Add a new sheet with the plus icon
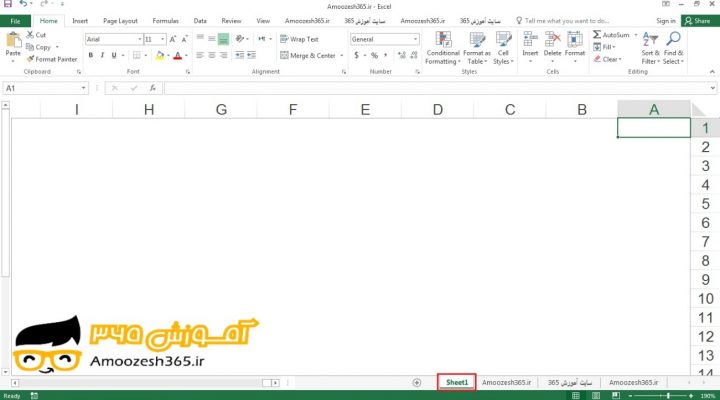Image resolution: width=720 pixels, height=400 pixels. pos(416,383)
